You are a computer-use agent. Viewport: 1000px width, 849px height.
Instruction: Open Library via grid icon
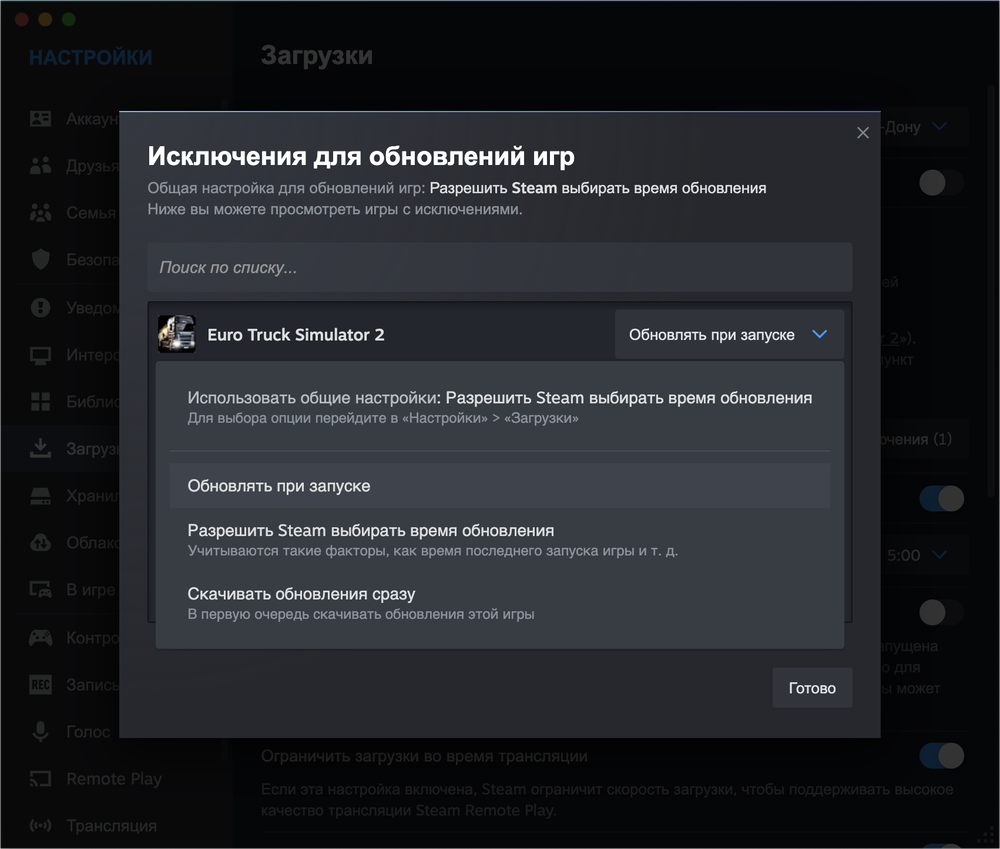[40, 402]
